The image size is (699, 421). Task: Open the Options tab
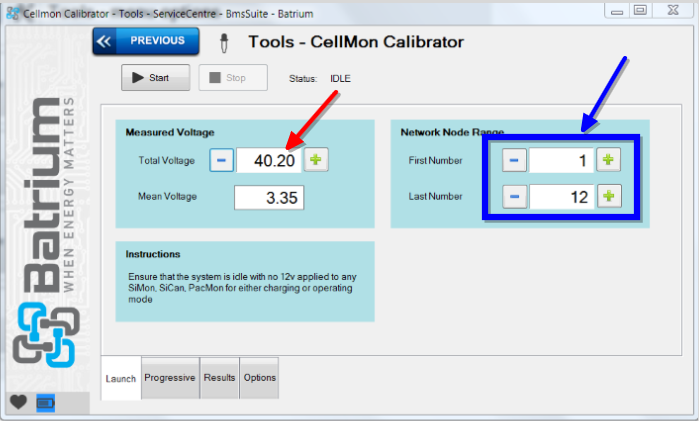pyautogui.click(x=259, y=378)
